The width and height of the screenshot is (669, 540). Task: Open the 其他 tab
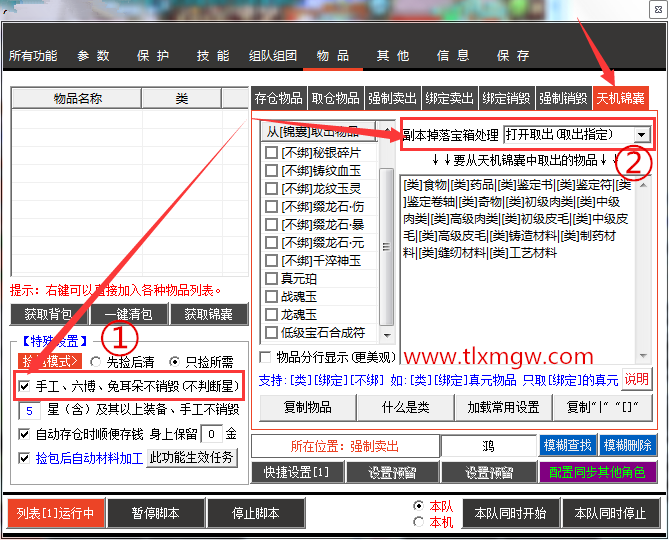click(x=393, y=55)
